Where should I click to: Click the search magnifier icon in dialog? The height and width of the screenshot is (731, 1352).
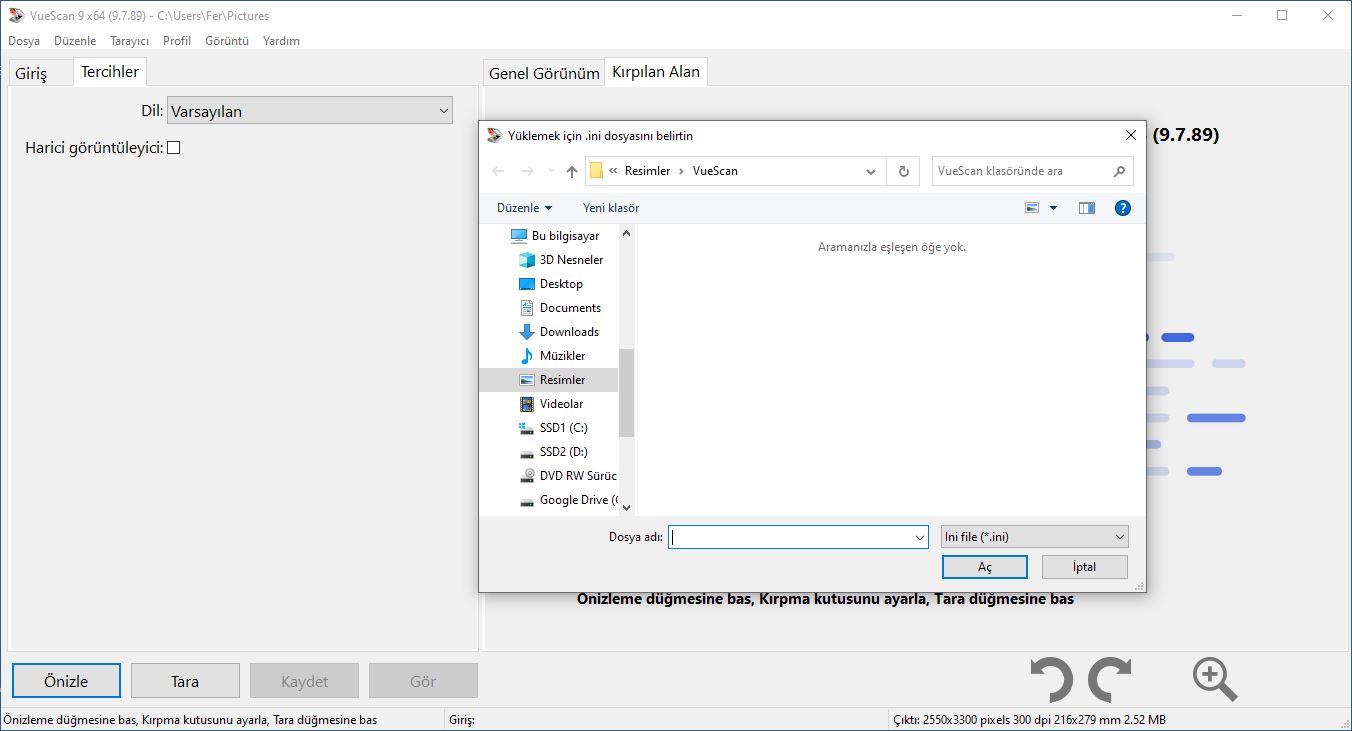click(1120, 171)
